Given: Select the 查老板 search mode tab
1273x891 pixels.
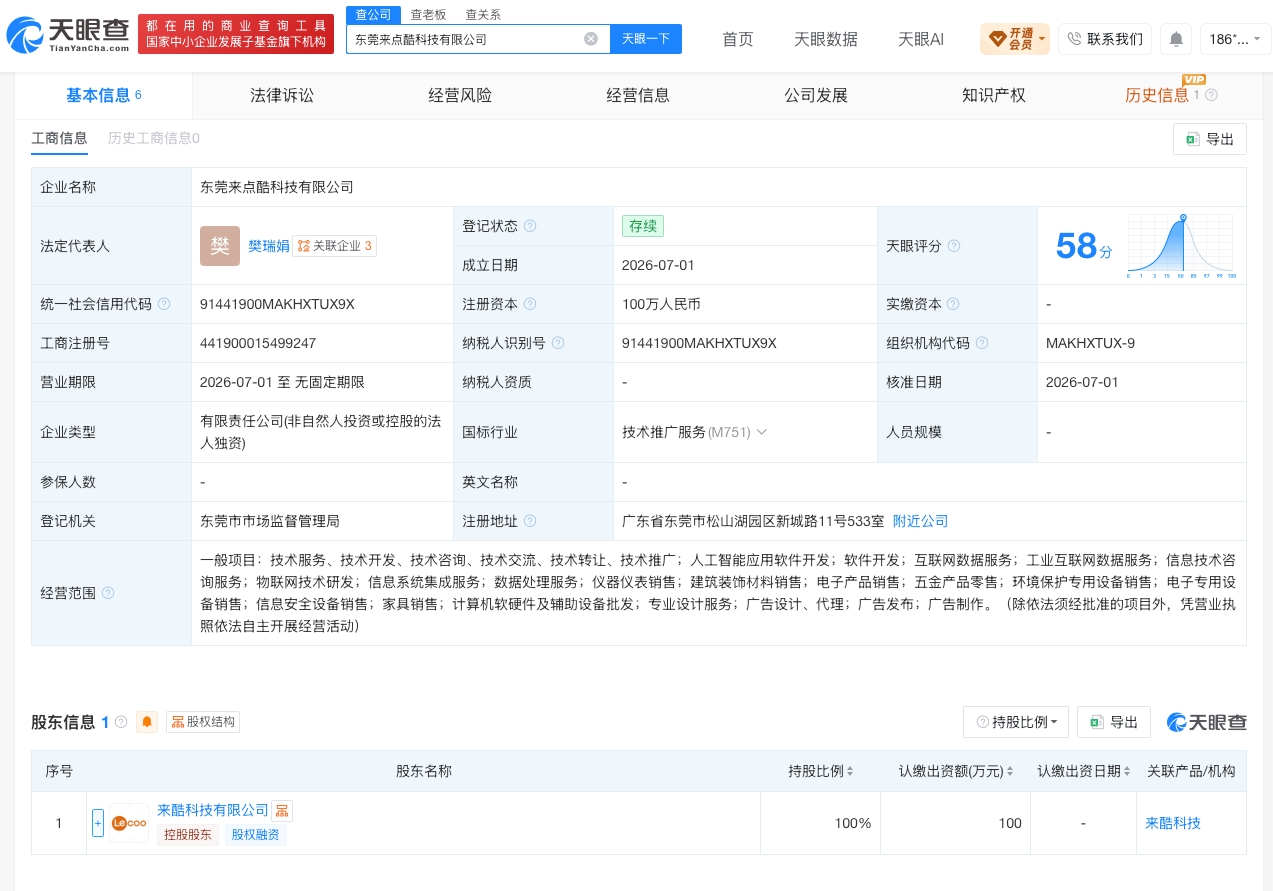Looking at the screenshot, I should [428, 15].
